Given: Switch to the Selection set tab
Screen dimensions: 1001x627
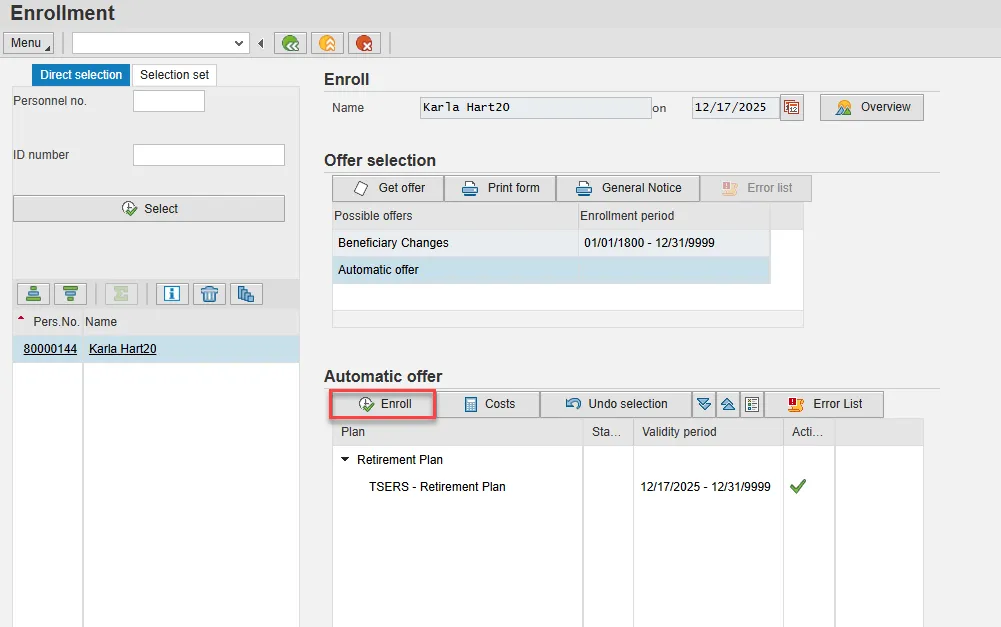Looking at the screenshot, I should 174,75.
